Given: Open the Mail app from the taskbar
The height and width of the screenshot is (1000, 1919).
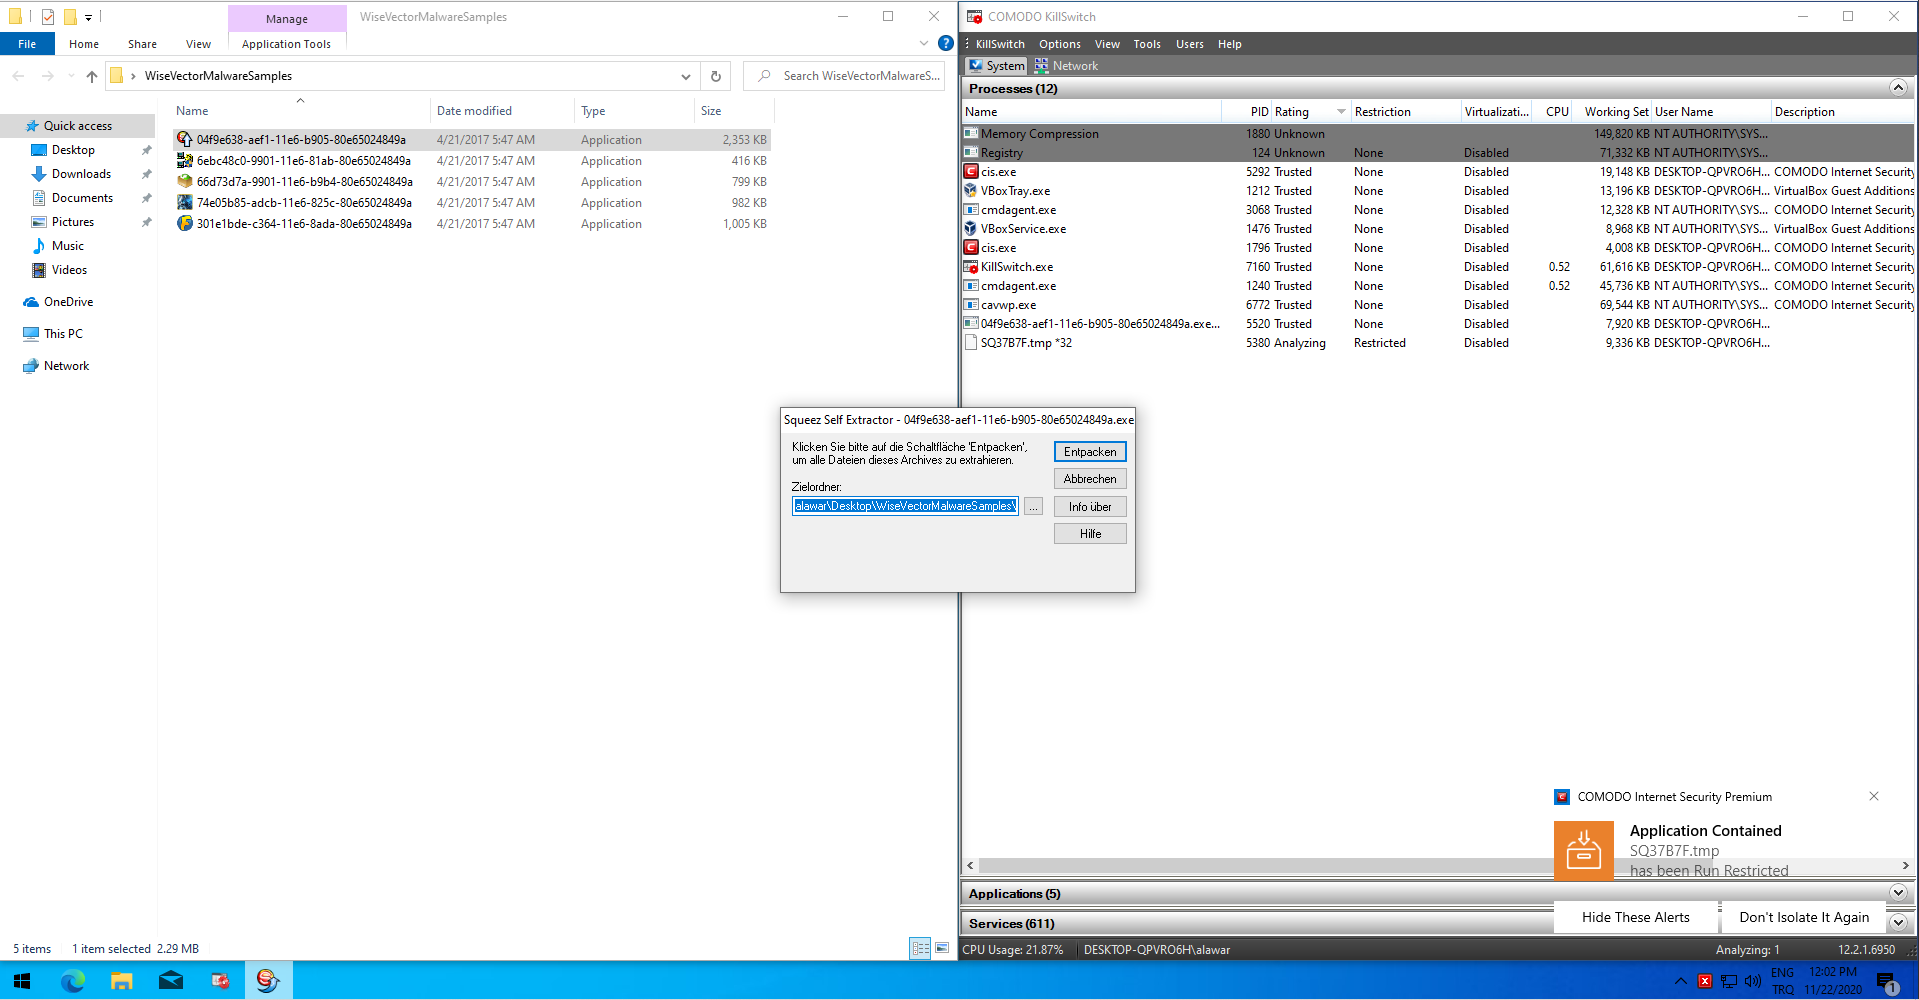Looking at the screenshot, I should [171, 981].
